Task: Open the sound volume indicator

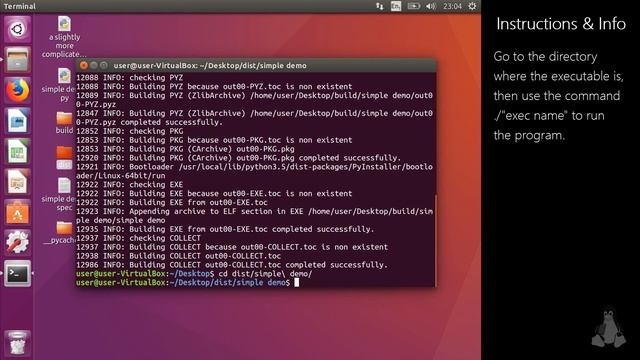Action: (x=431, y=6)
